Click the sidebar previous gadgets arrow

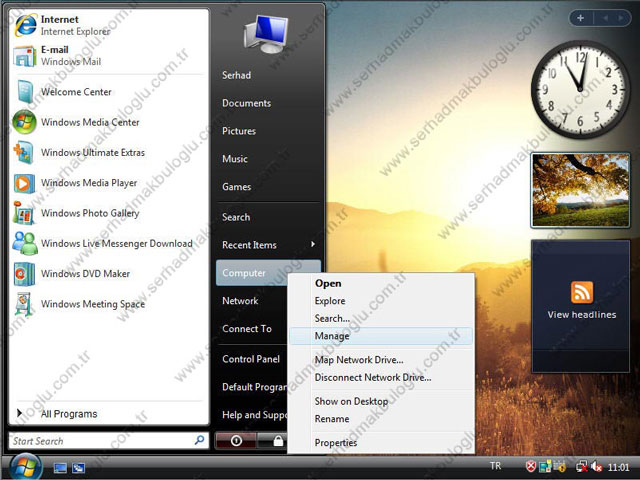[605, 18]
